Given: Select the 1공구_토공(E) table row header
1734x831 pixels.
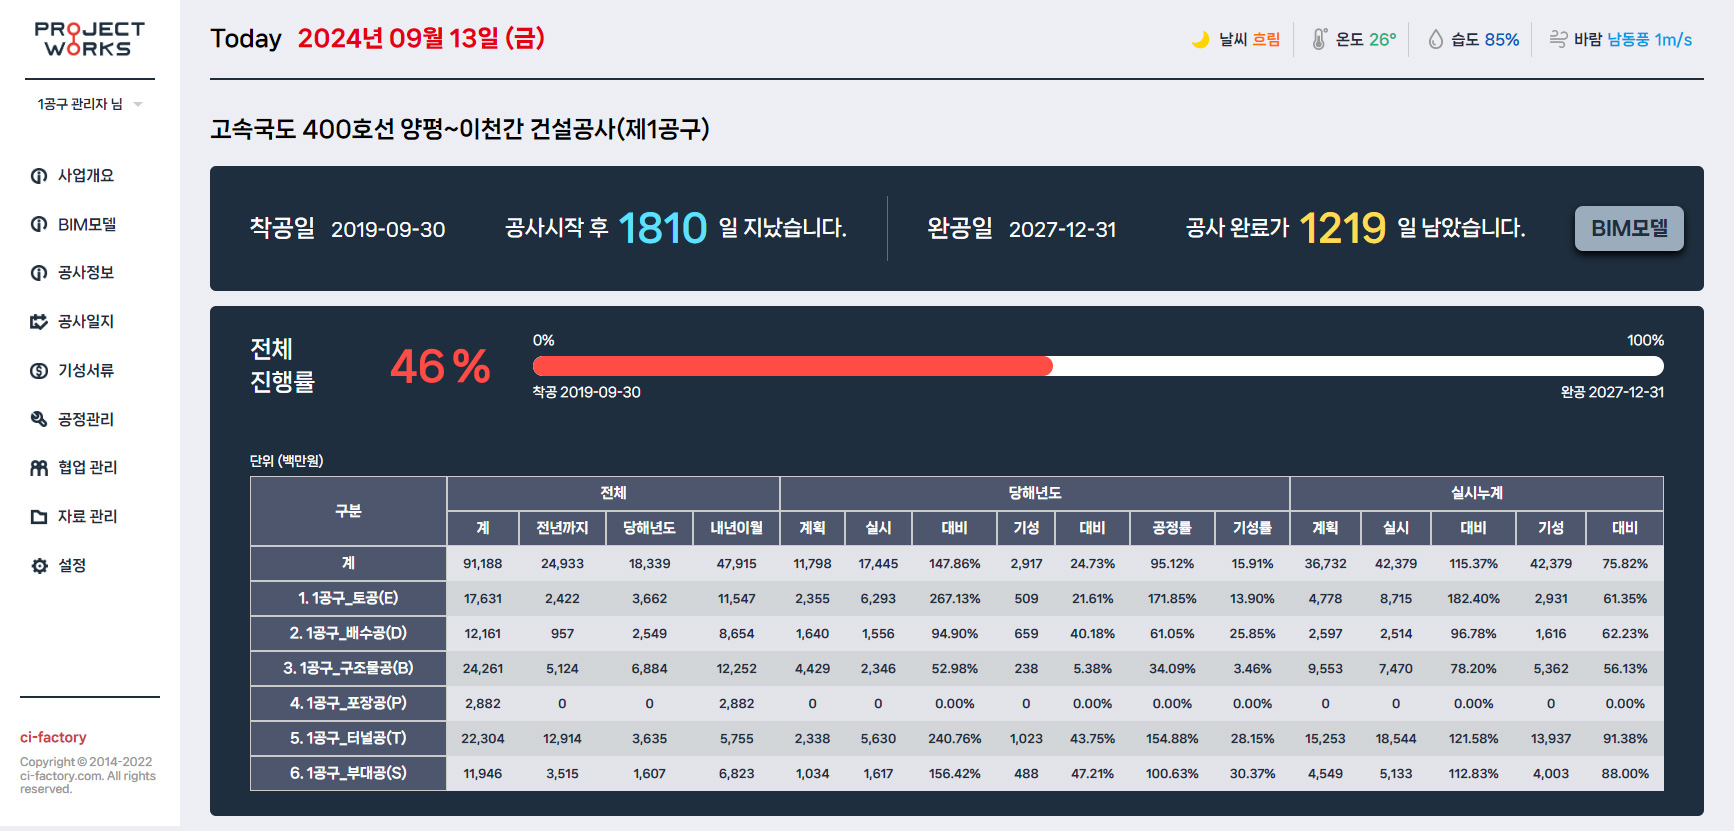Looking at the screenshot, I should (348, 598).
